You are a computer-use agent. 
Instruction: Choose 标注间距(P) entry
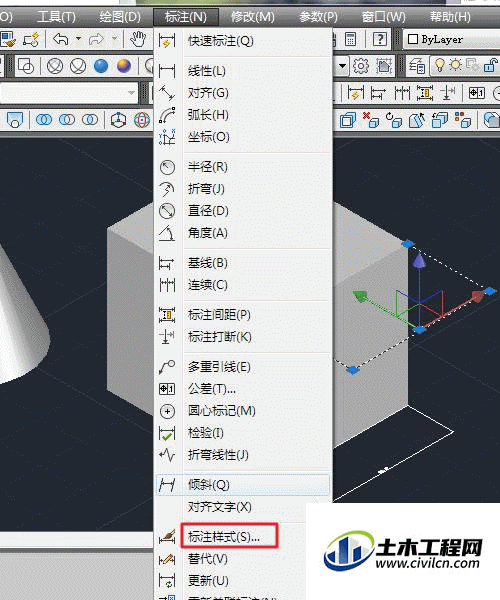243,315
